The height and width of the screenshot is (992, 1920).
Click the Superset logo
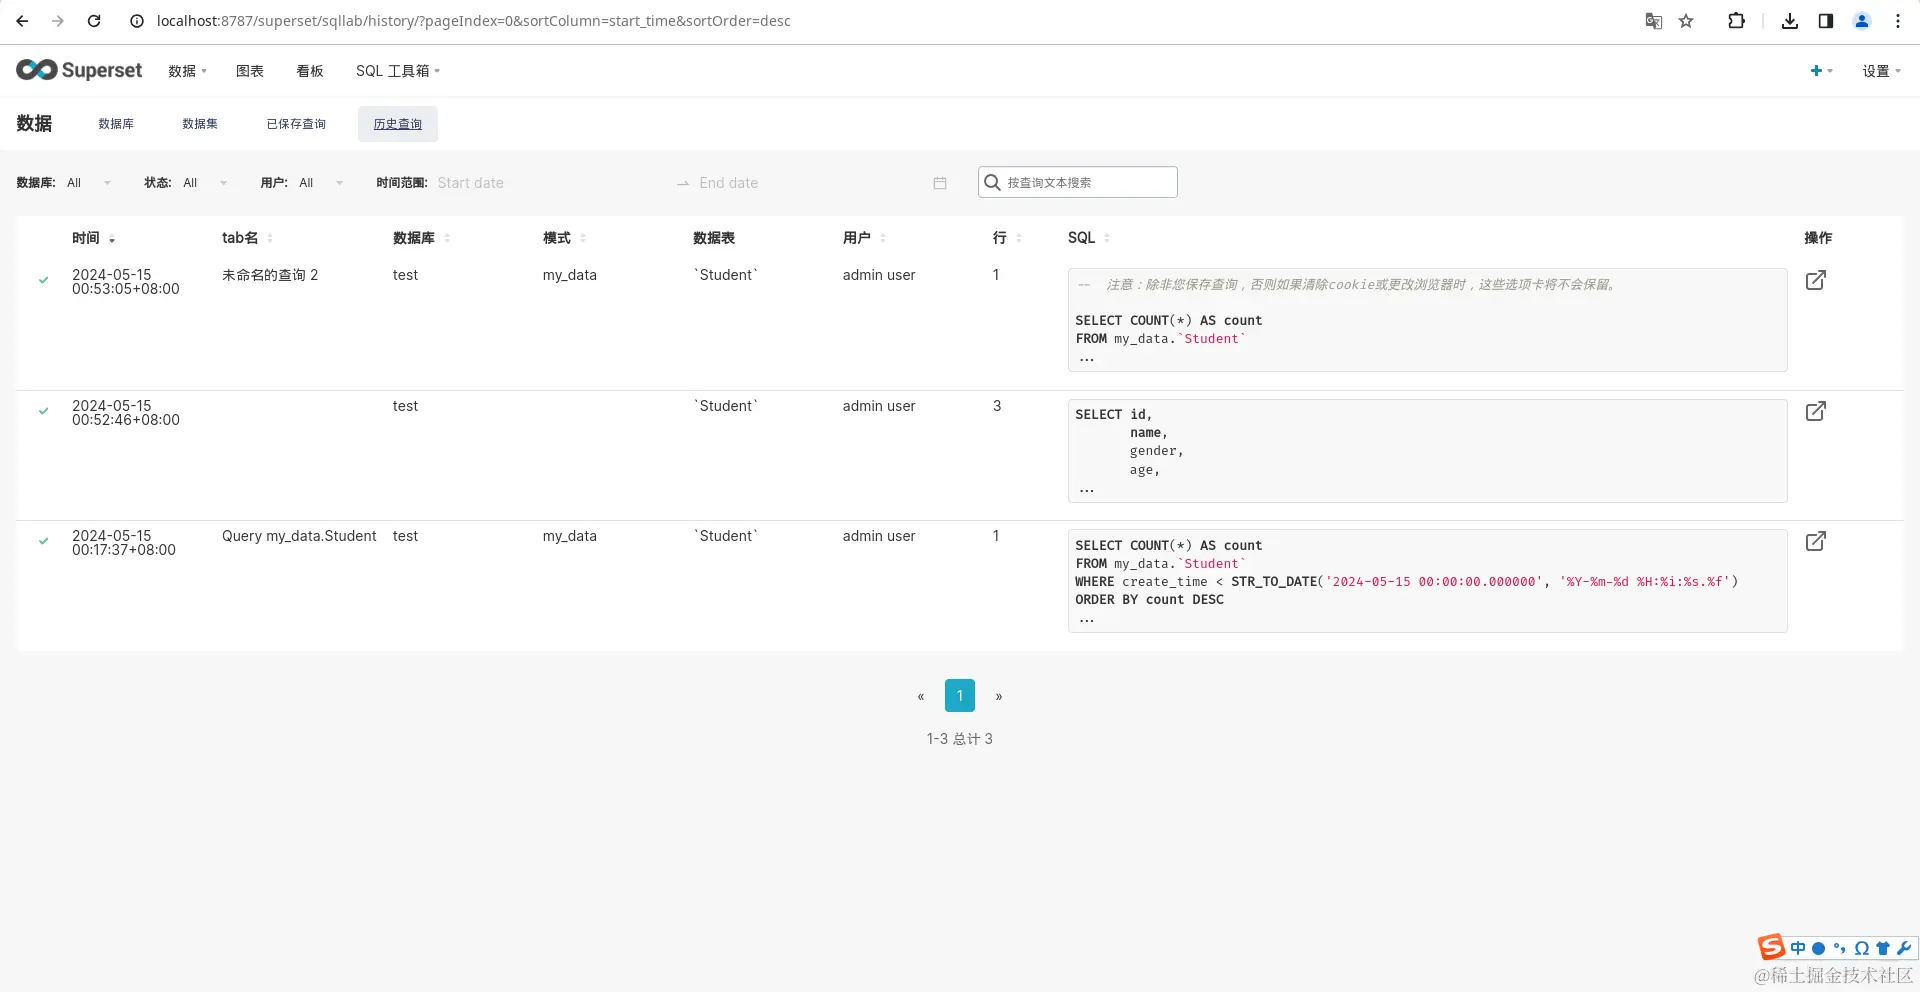pos(79,70)
